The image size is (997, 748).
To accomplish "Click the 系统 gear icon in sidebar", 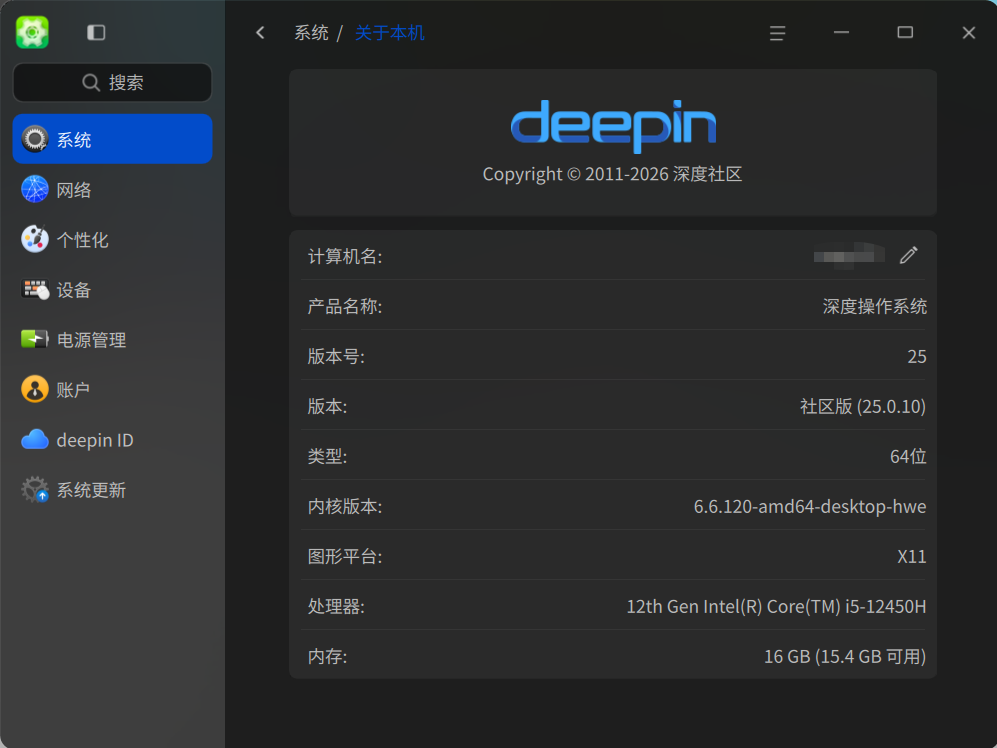I will click(34, 139).
